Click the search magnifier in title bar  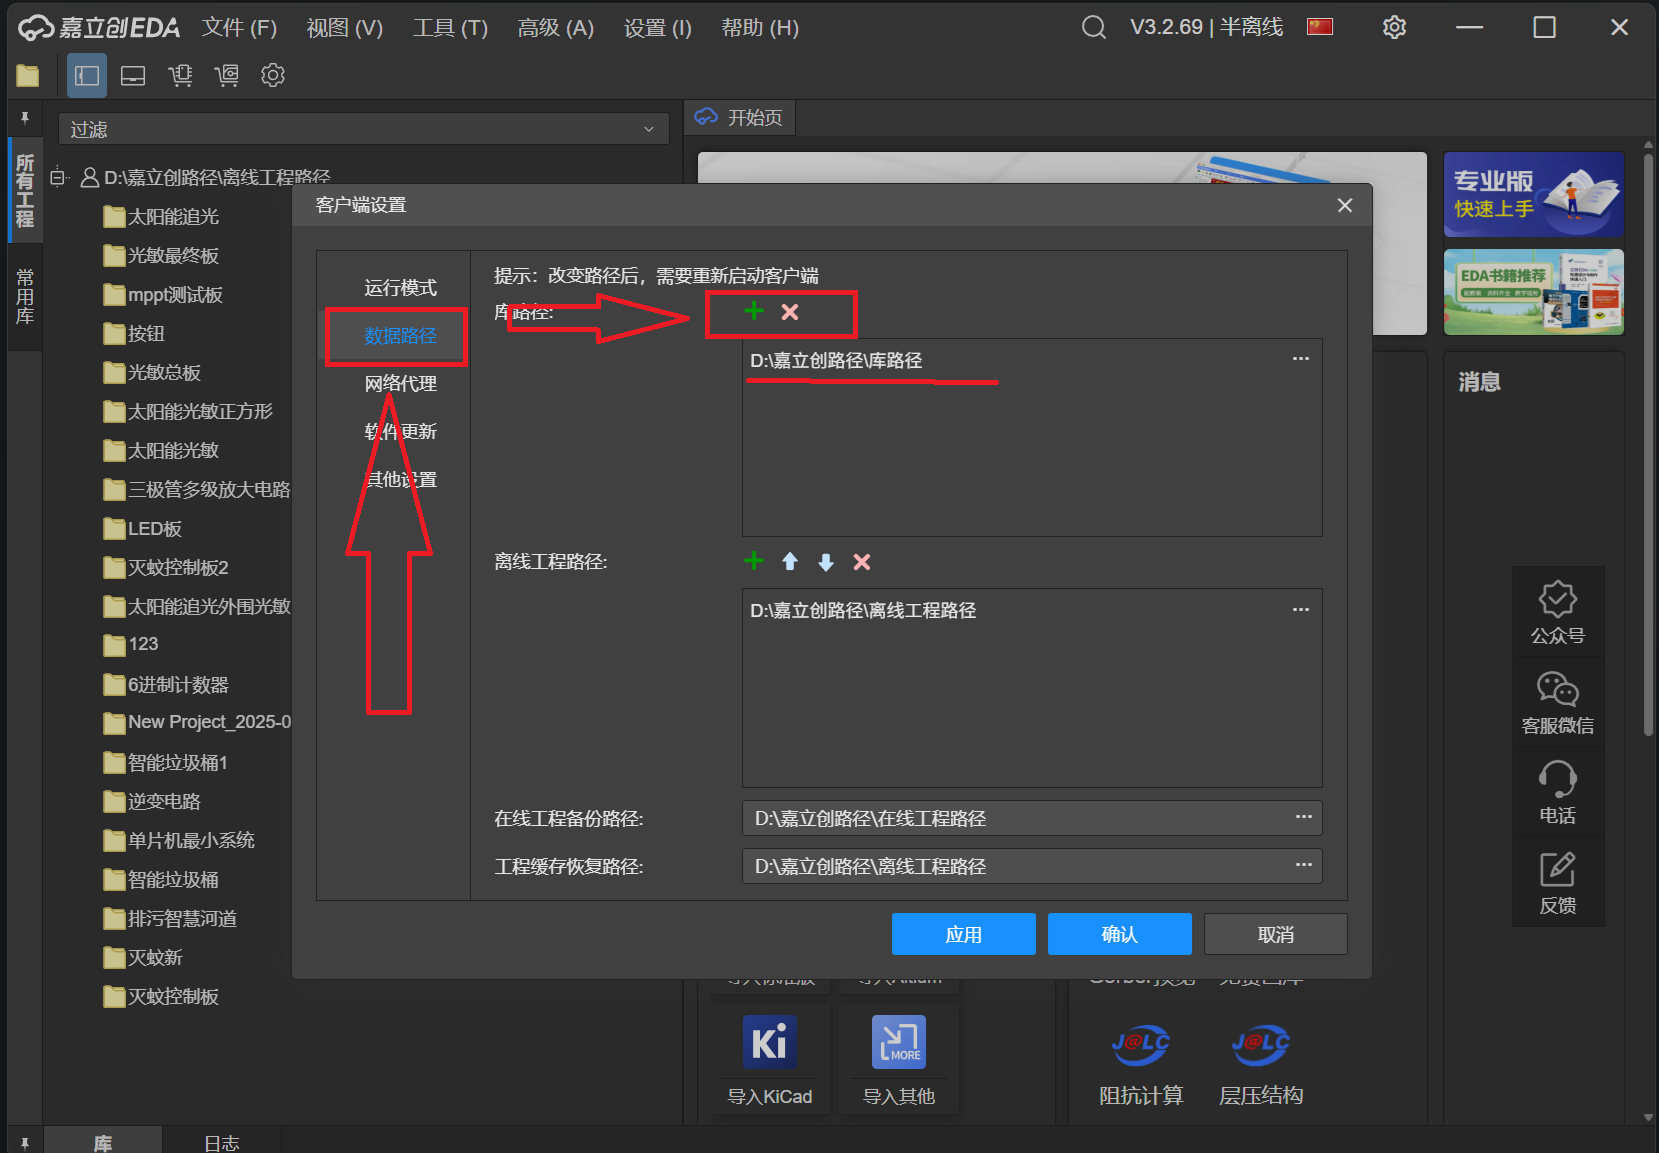[1094, 27]
